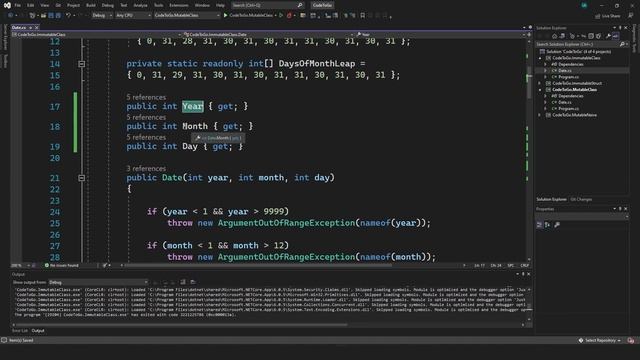Image resolution: width=640 pixels, height=360 pixels.
Task: Click '5 references' CodeLens above Year
Action: coord(146,97)
